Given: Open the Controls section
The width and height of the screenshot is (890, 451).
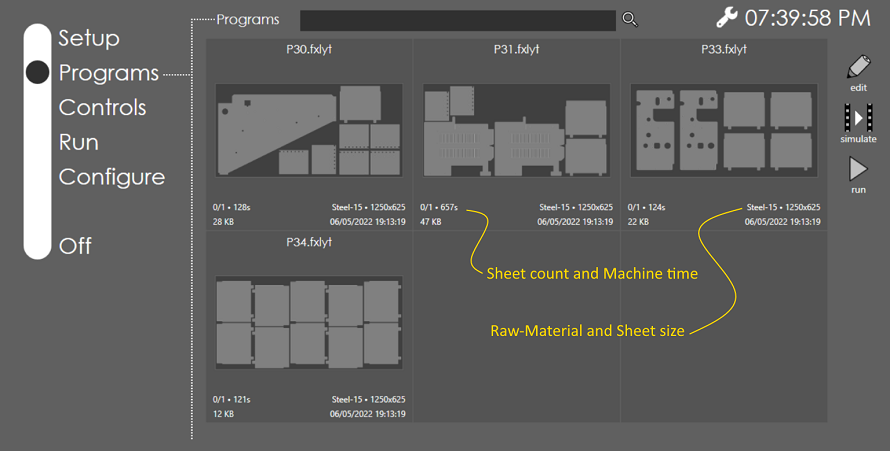Looking at the screenshot, I should pos(102,107).
